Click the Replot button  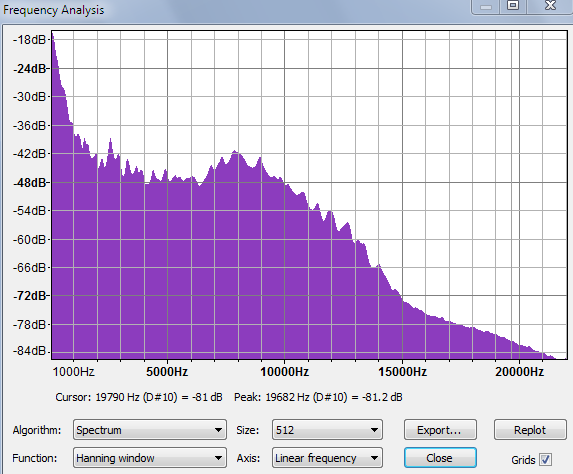(x=530, y=430)
